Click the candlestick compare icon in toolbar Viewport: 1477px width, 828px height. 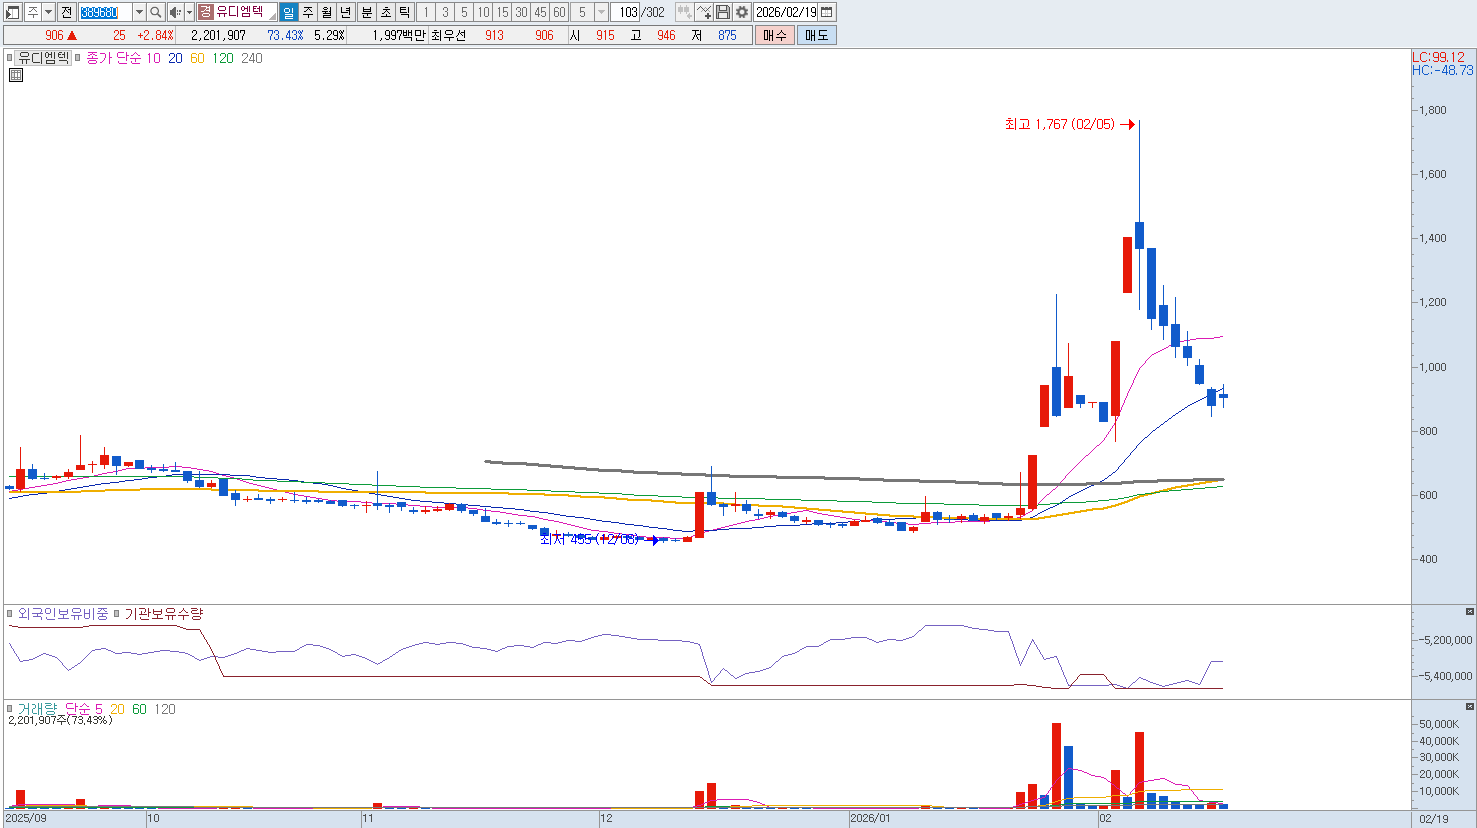[684, 12]
